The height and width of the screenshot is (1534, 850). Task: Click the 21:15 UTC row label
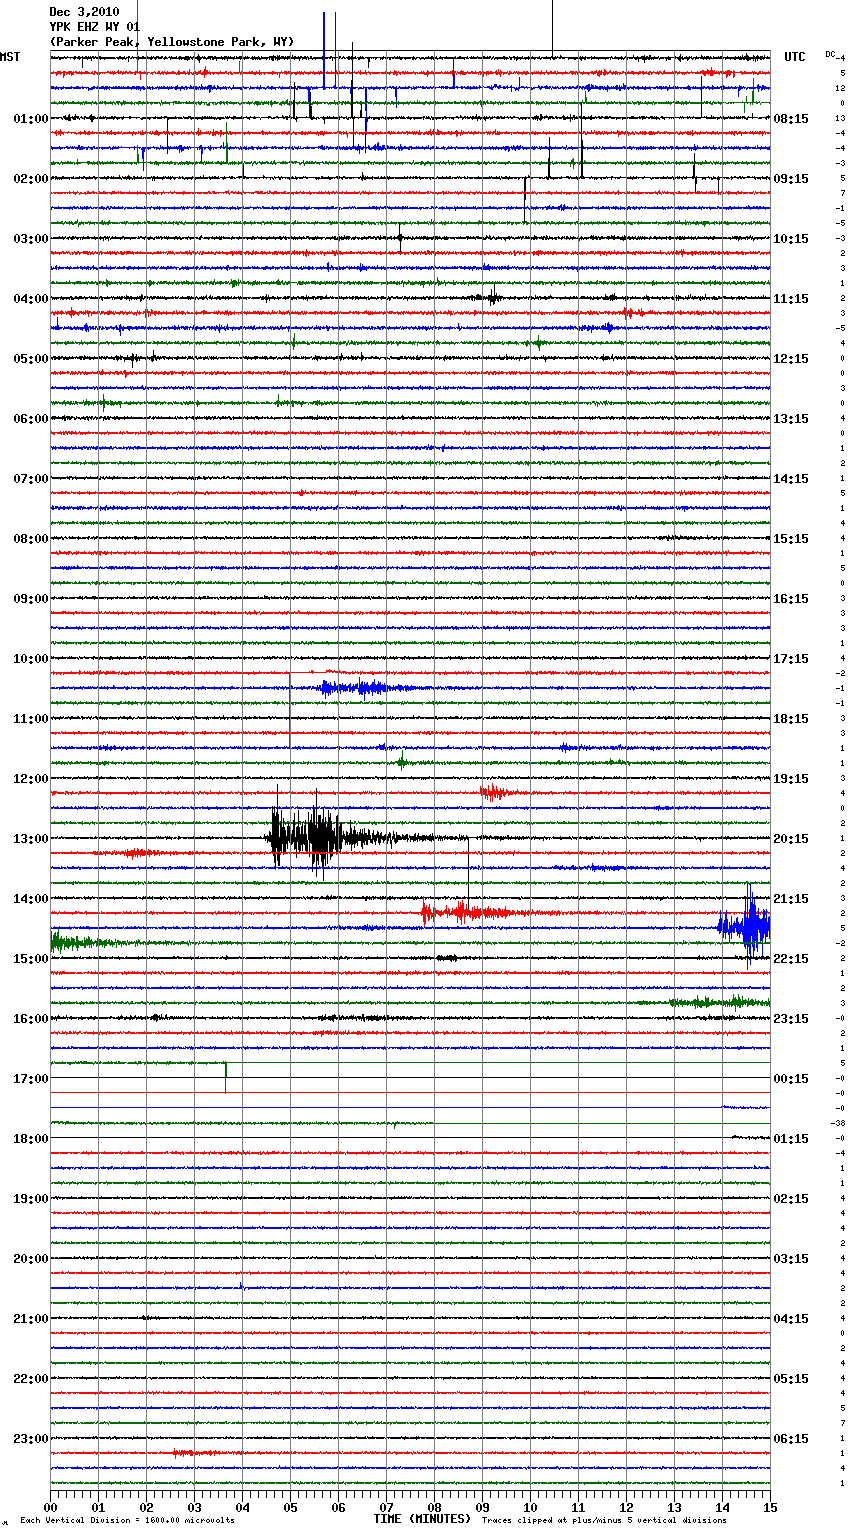(x=791, y=899)
